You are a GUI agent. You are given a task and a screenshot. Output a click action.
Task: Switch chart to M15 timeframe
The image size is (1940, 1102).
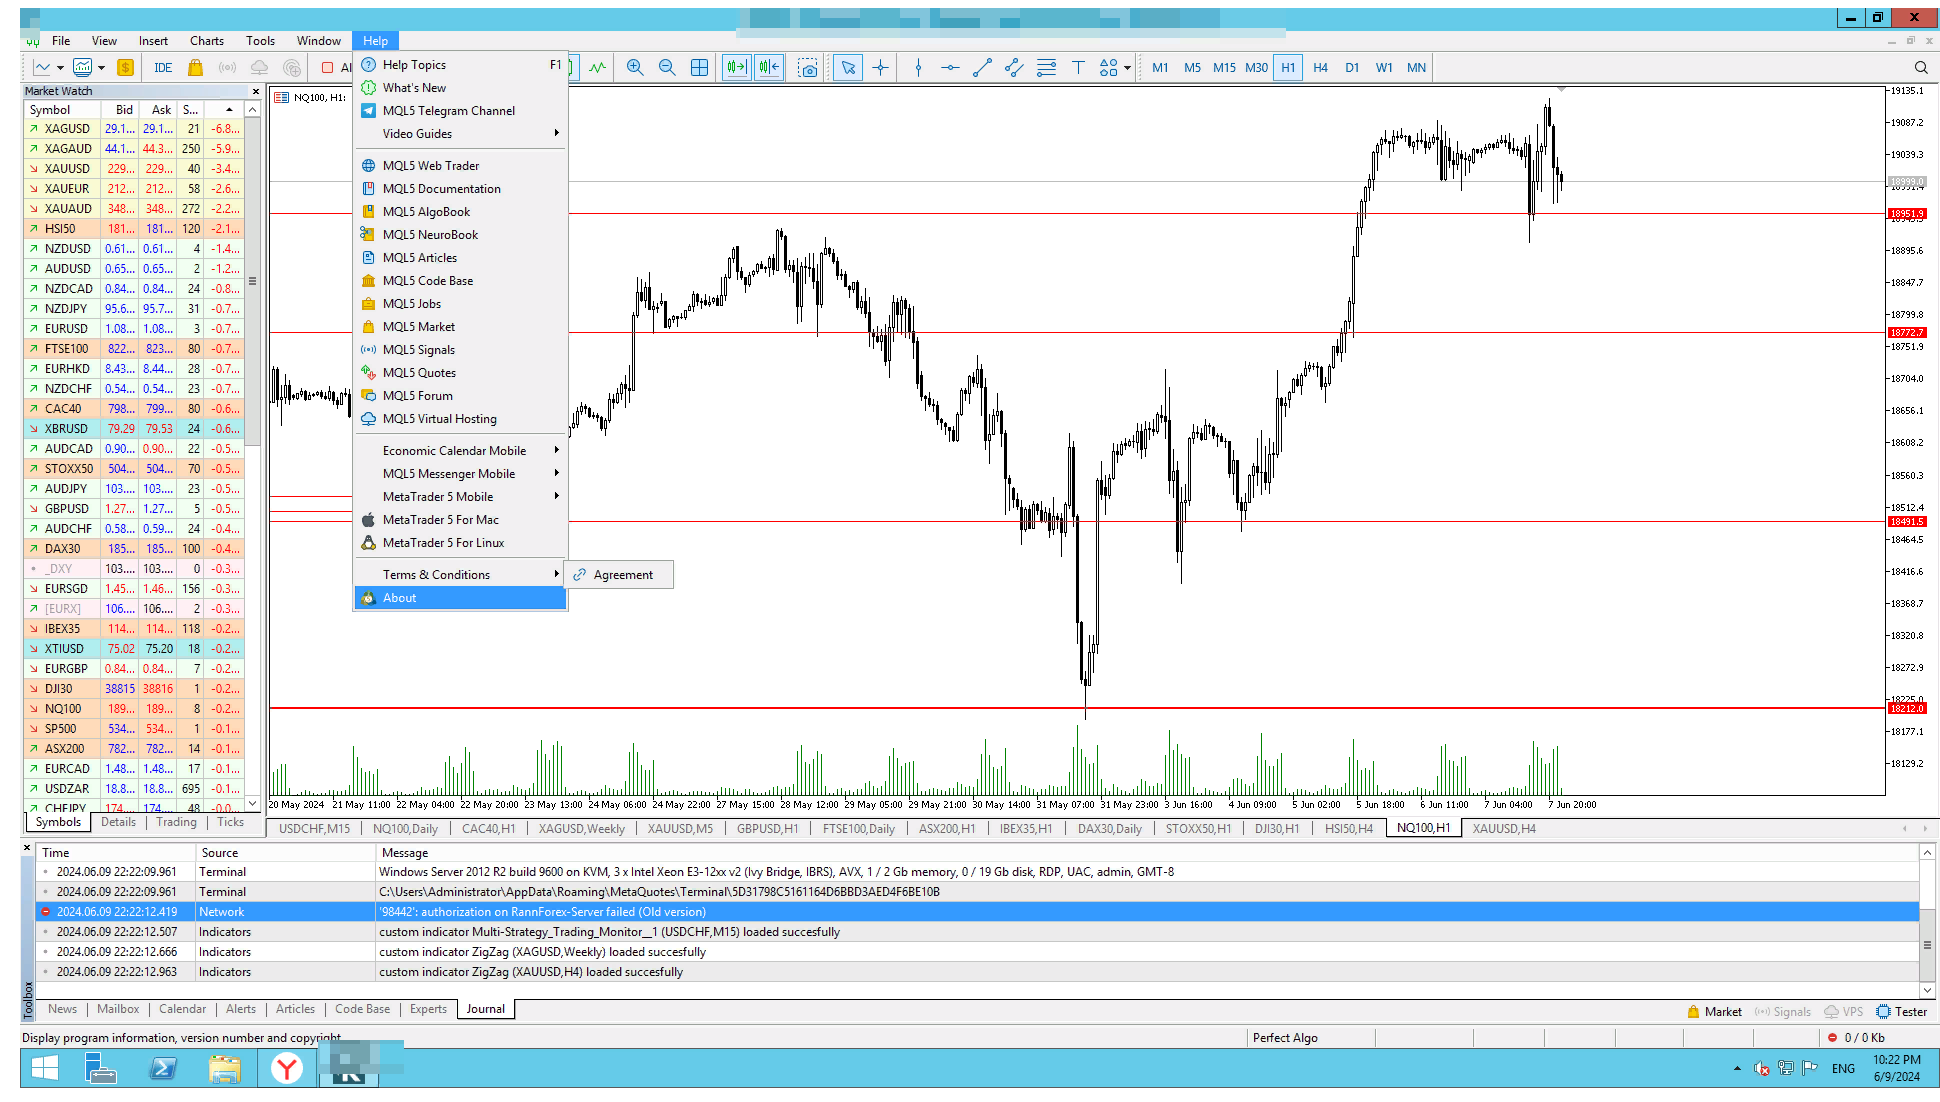click(1224, 68)
